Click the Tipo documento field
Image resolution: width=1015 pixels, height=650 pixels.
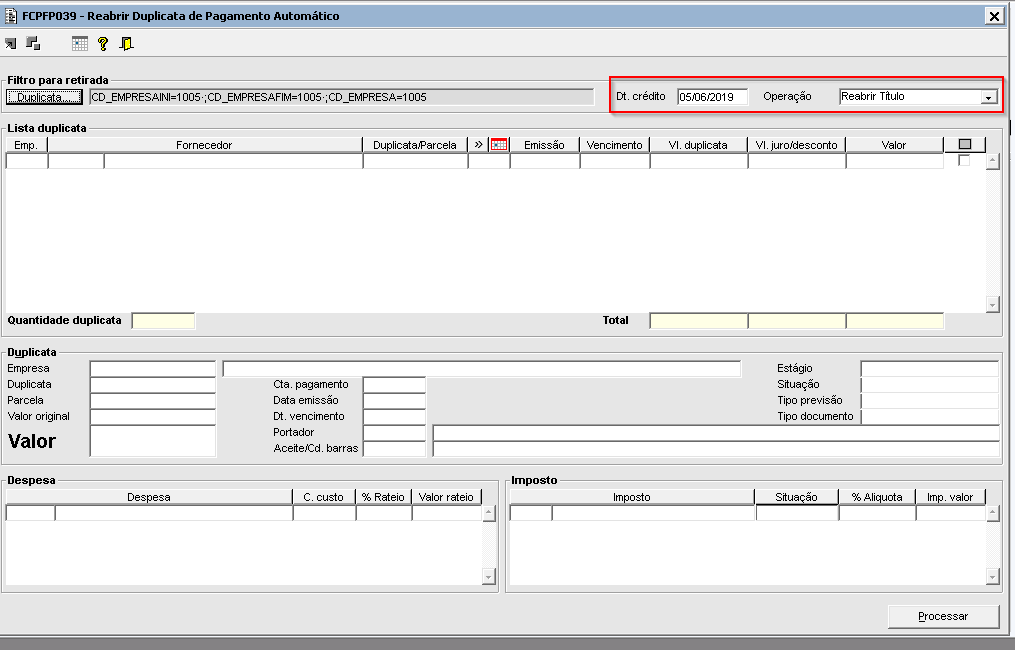click(x=930, y=416)
